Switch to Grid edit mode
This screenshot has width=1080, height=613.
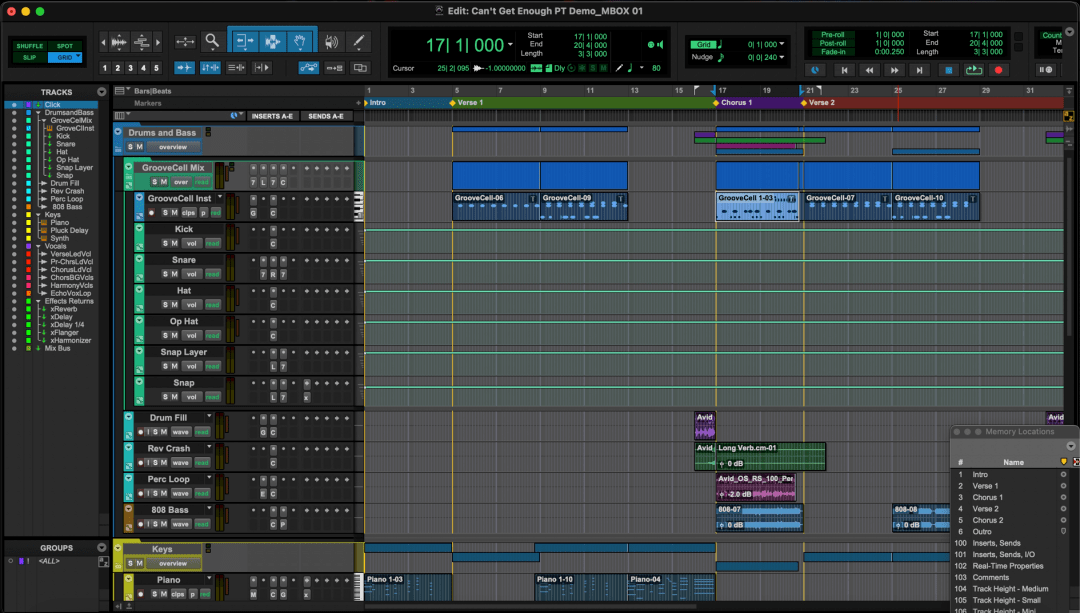point(65,58)
